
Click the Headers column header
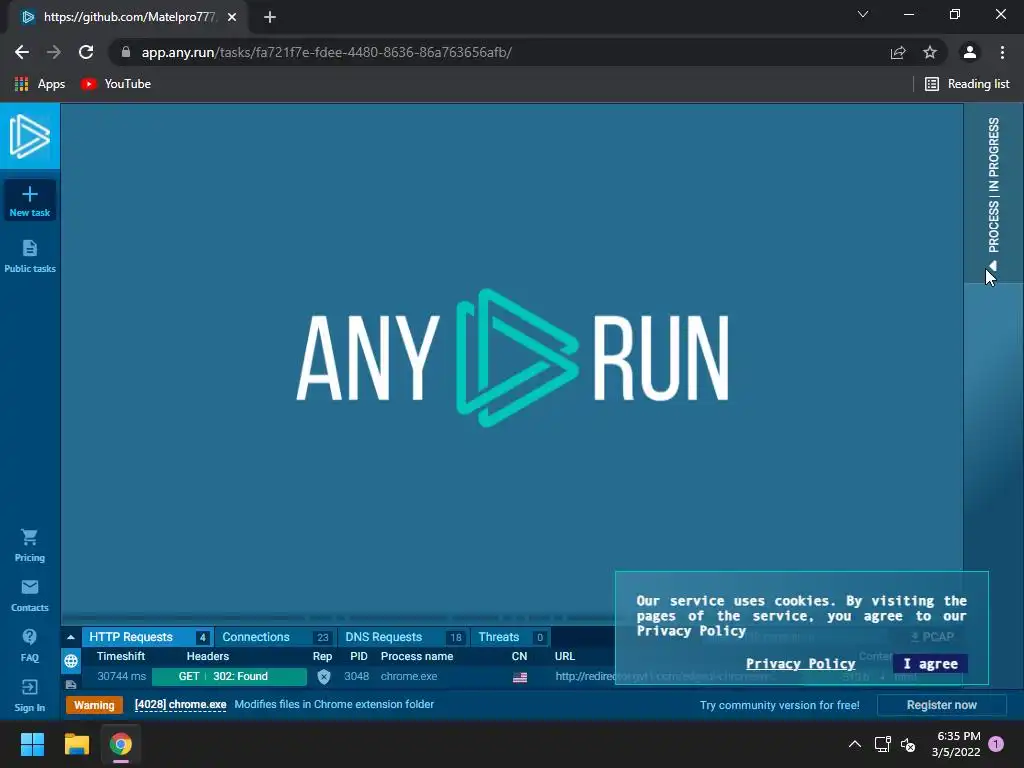[208, 656]
